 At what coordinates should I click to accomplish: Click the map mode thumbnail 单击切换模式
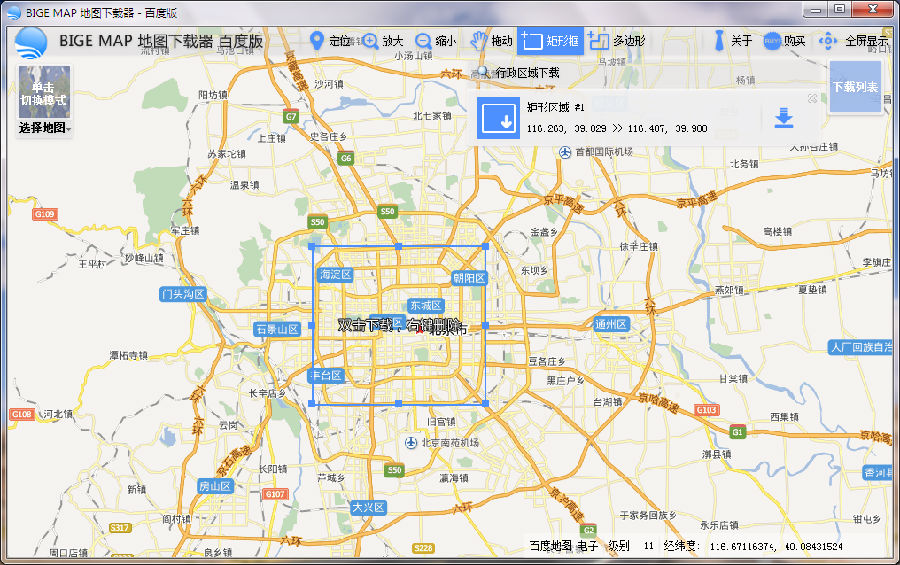44,92
